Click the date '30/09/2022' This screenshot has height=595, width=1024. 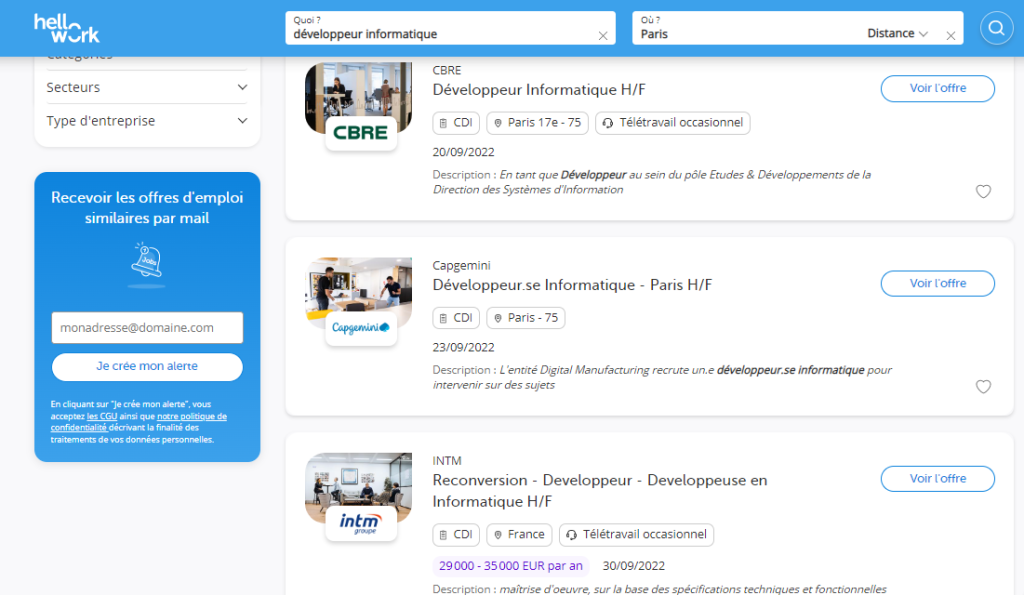[x=633, y=566]
